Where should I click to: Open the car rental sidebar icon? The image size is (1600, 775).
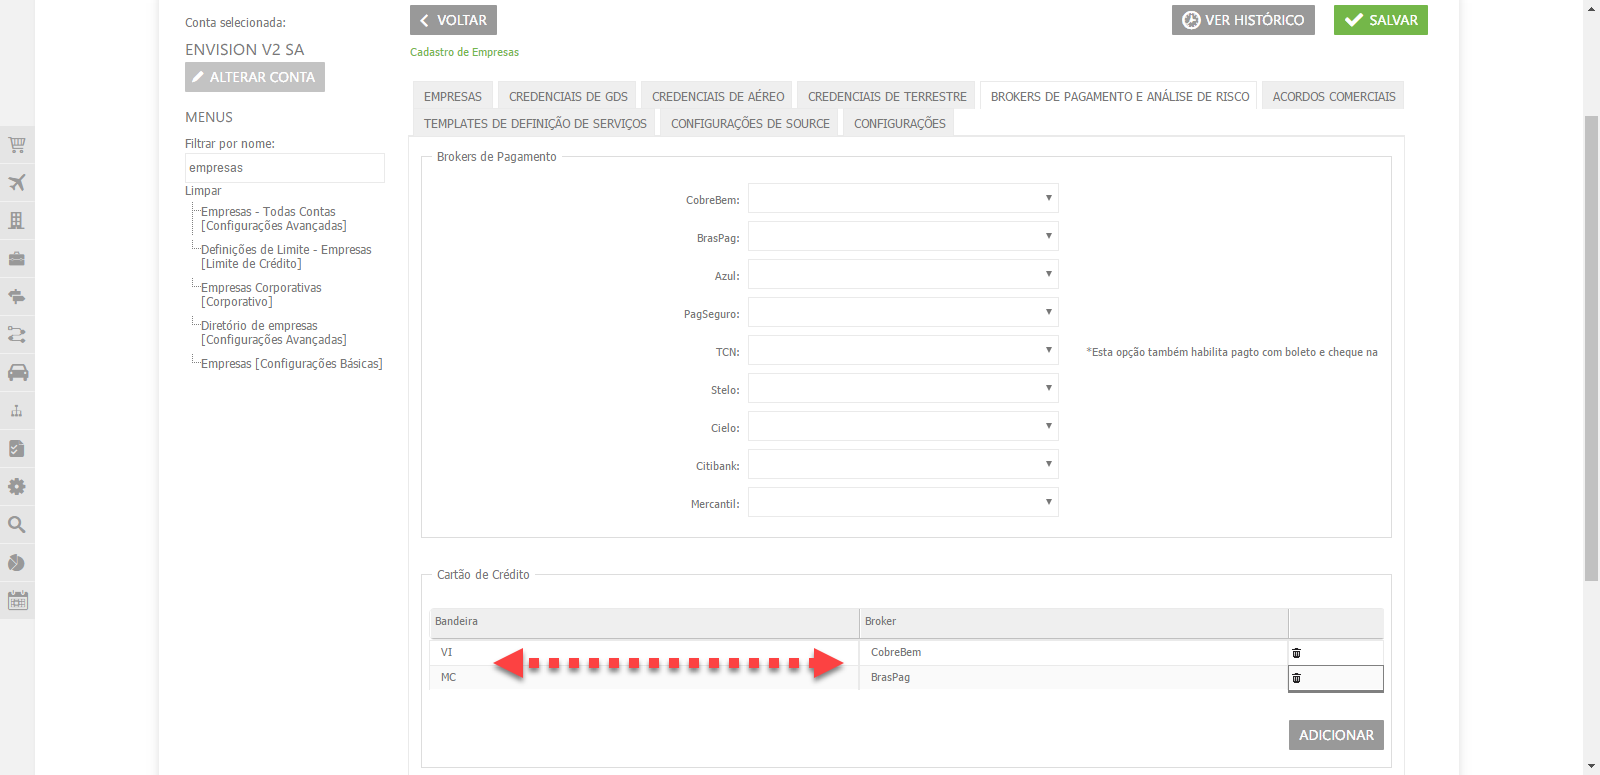click(x=17, y=373)
